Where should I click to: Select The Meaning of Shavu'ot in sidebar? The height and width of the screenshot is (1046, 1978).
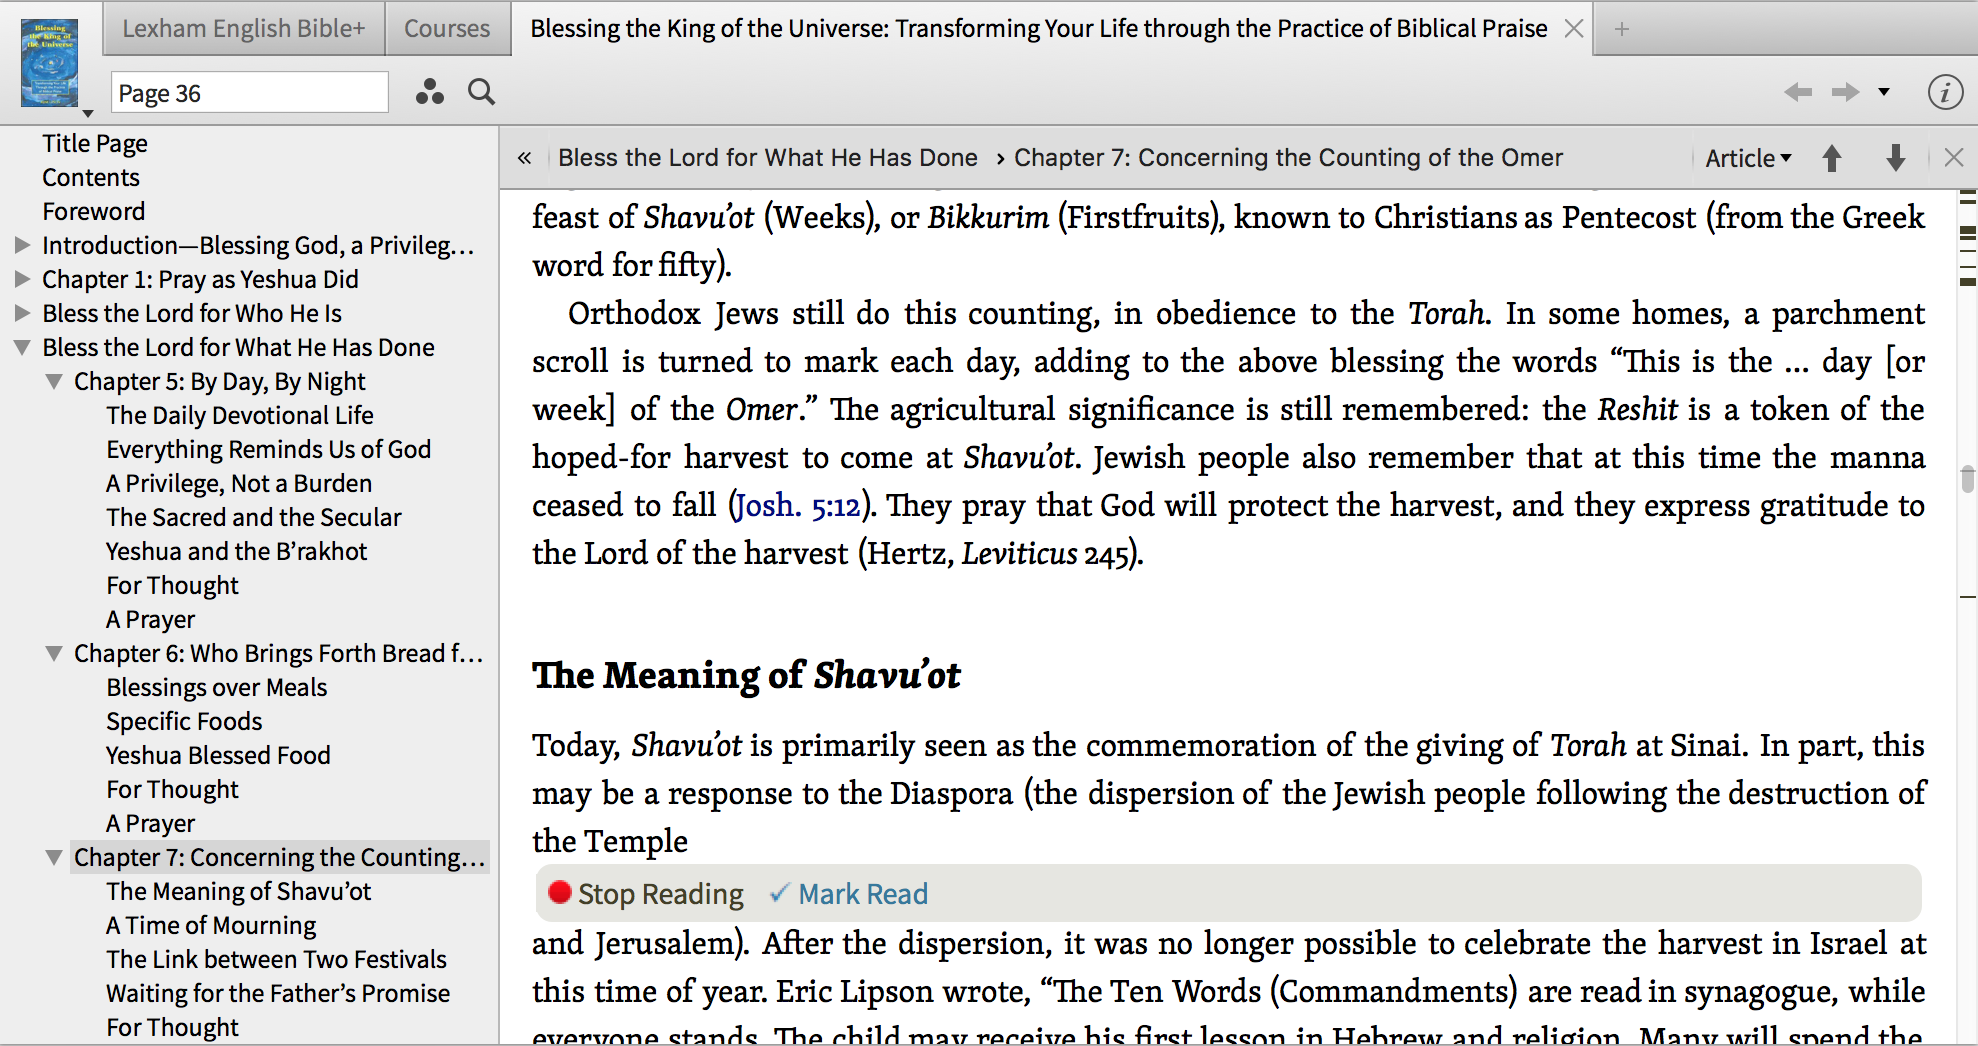click(x=239, y=891)
